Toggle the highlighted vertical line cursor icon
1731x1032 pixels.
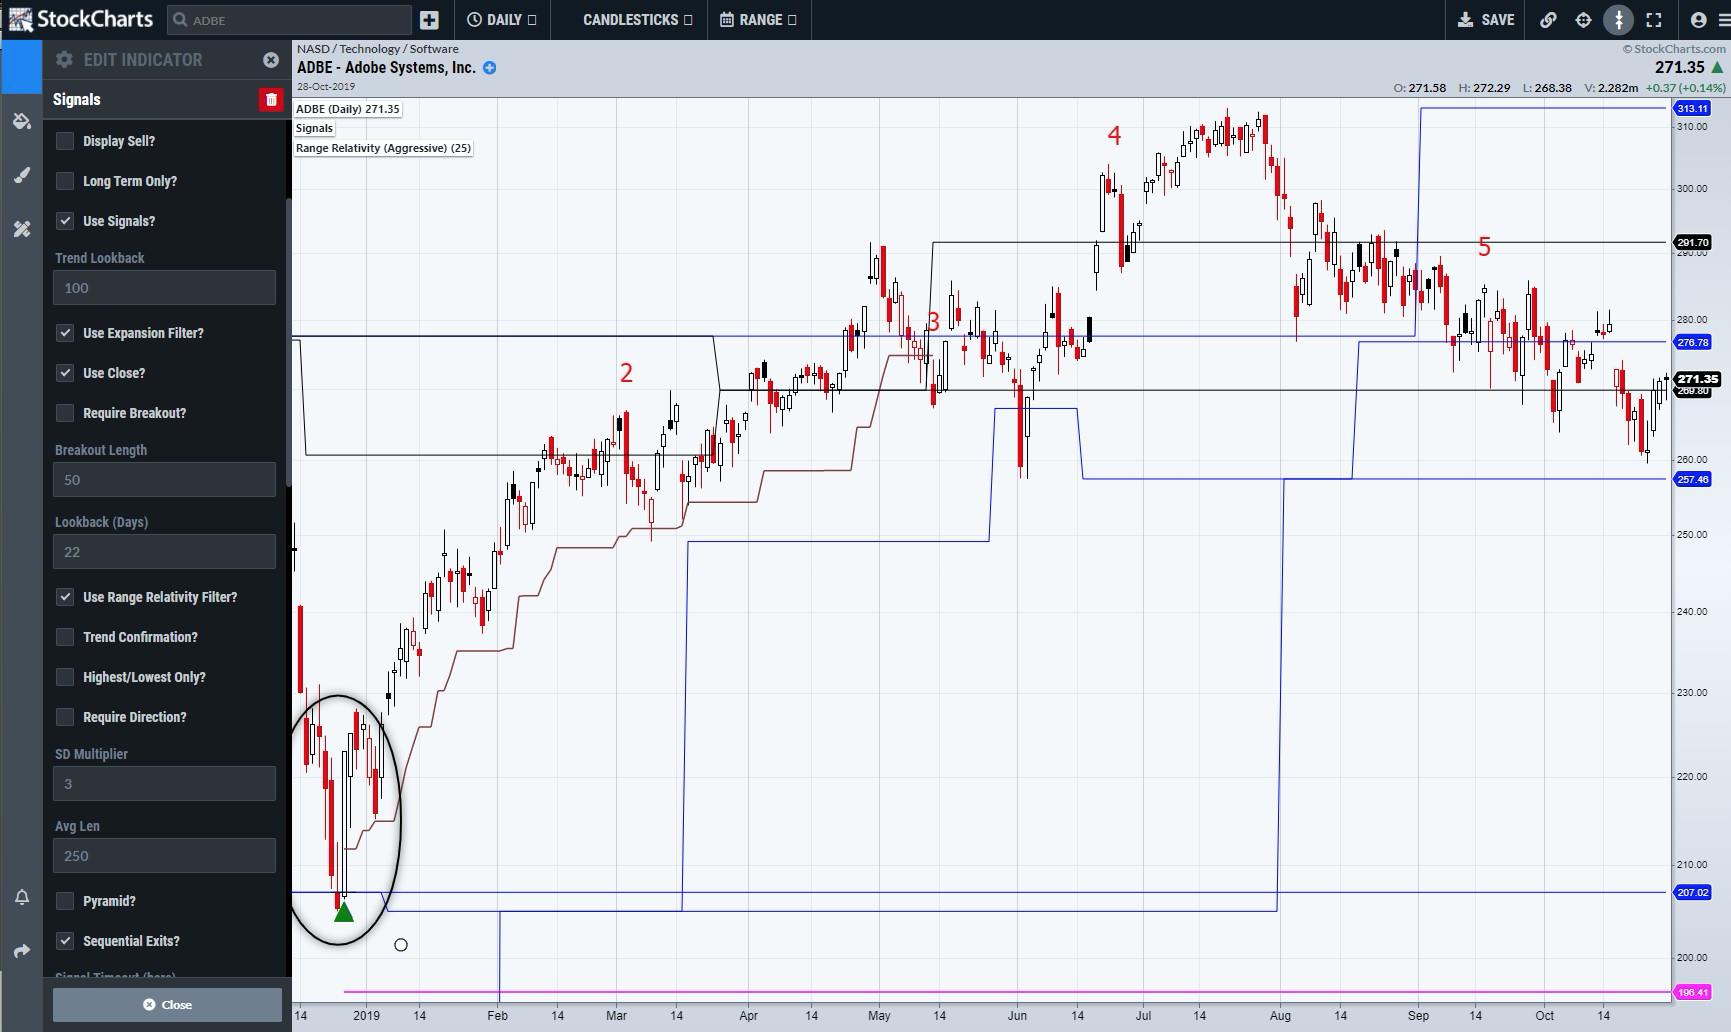[1618, 20]
